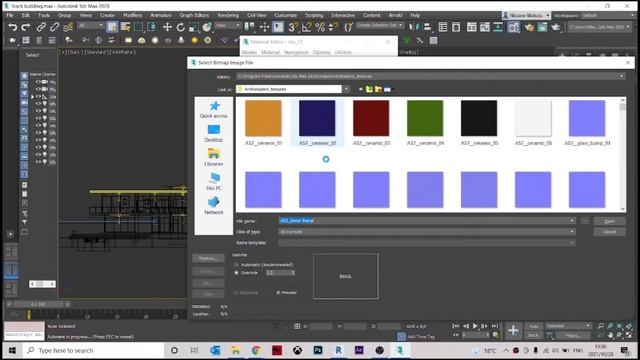Select the orange AS2_ceramic_01 texture
The height and width of the screenshot is (360, 640).
[263, 123]
